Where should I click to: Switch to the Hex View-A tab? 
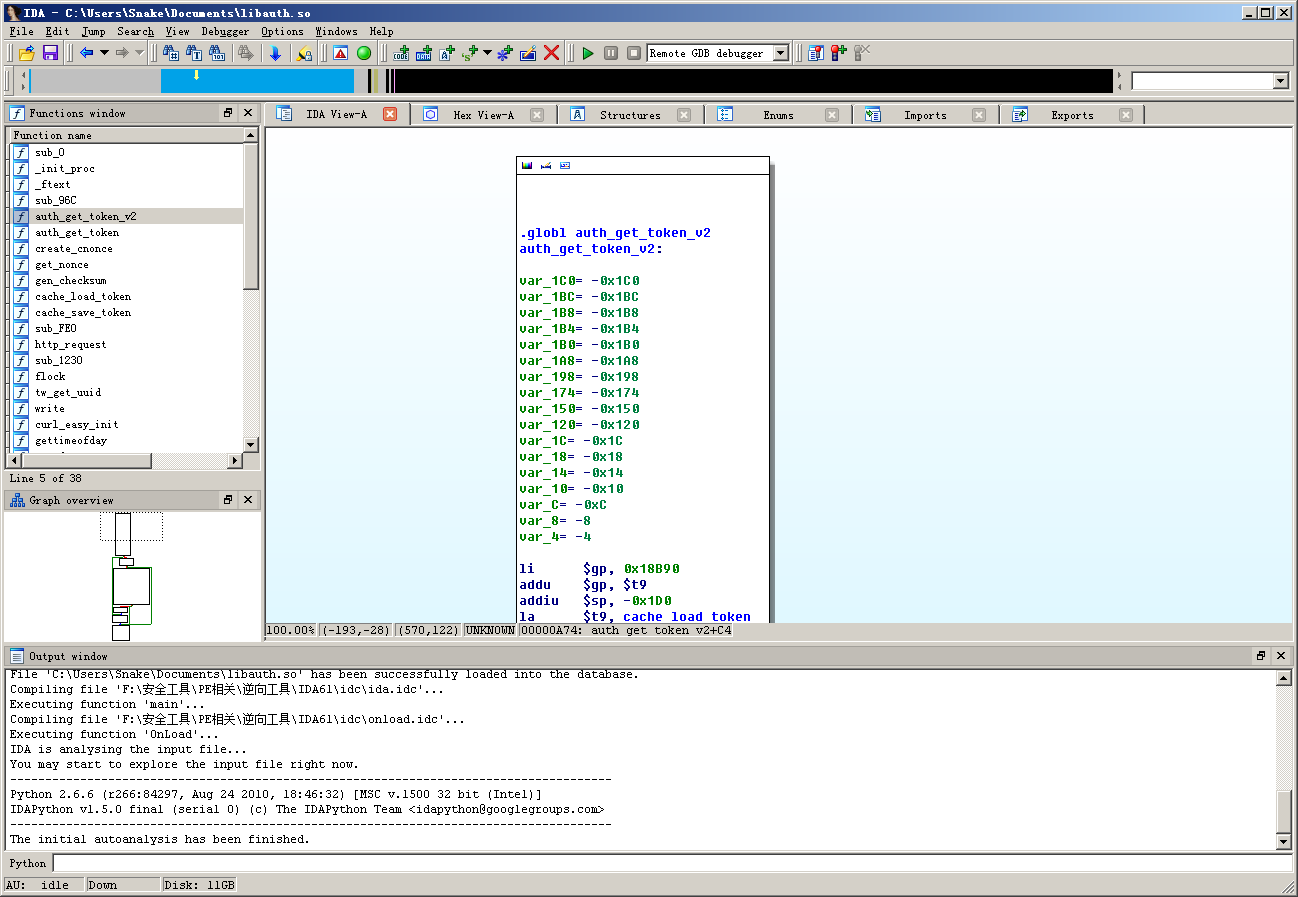tap(483, 115)
